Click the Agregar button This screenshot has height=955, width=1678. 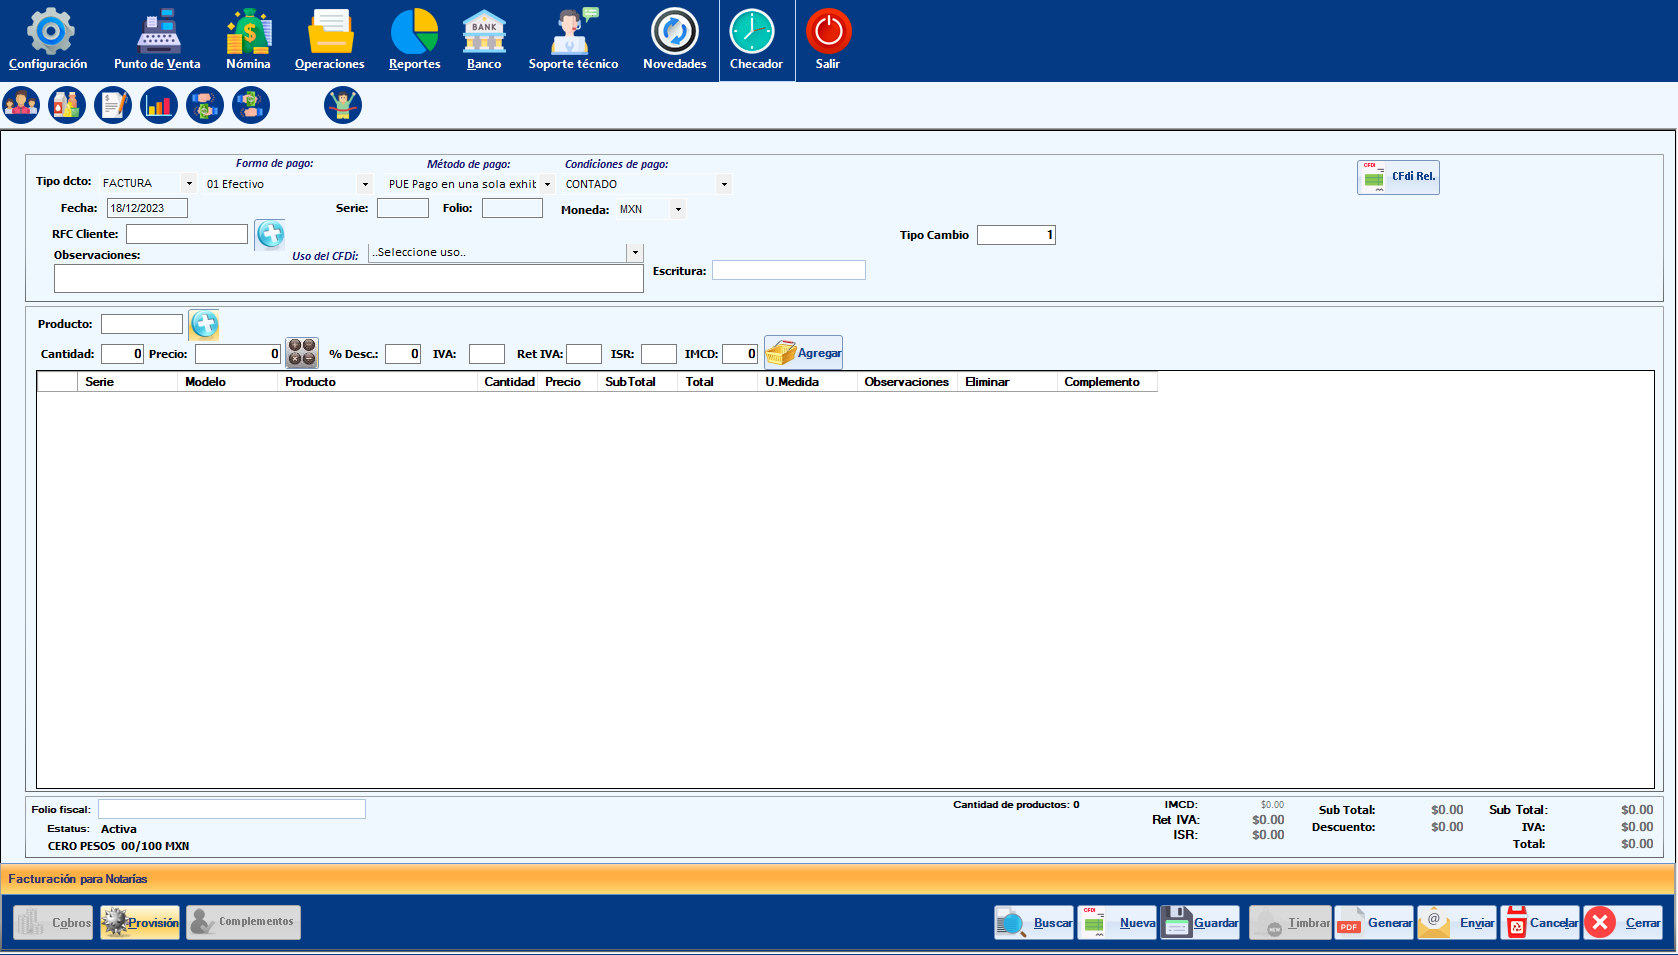[x=804, y=353]
